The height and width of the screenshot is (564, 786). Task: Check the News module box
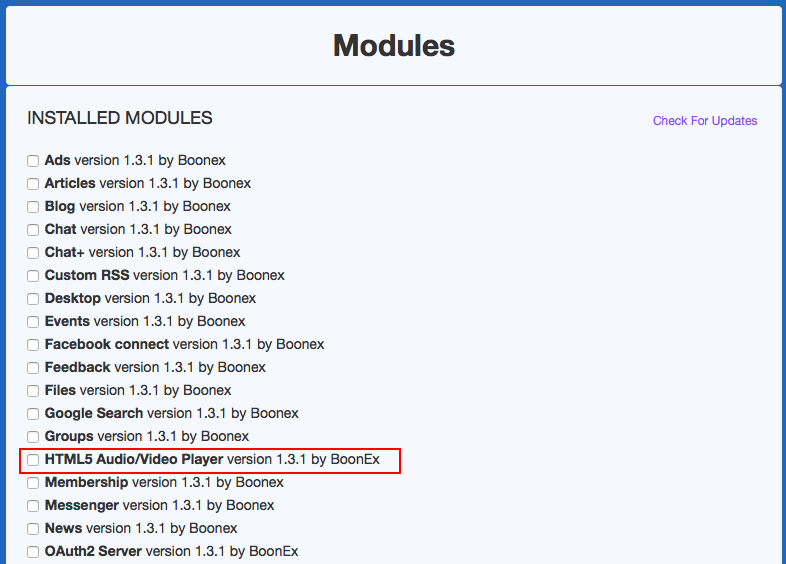point(33,529)
